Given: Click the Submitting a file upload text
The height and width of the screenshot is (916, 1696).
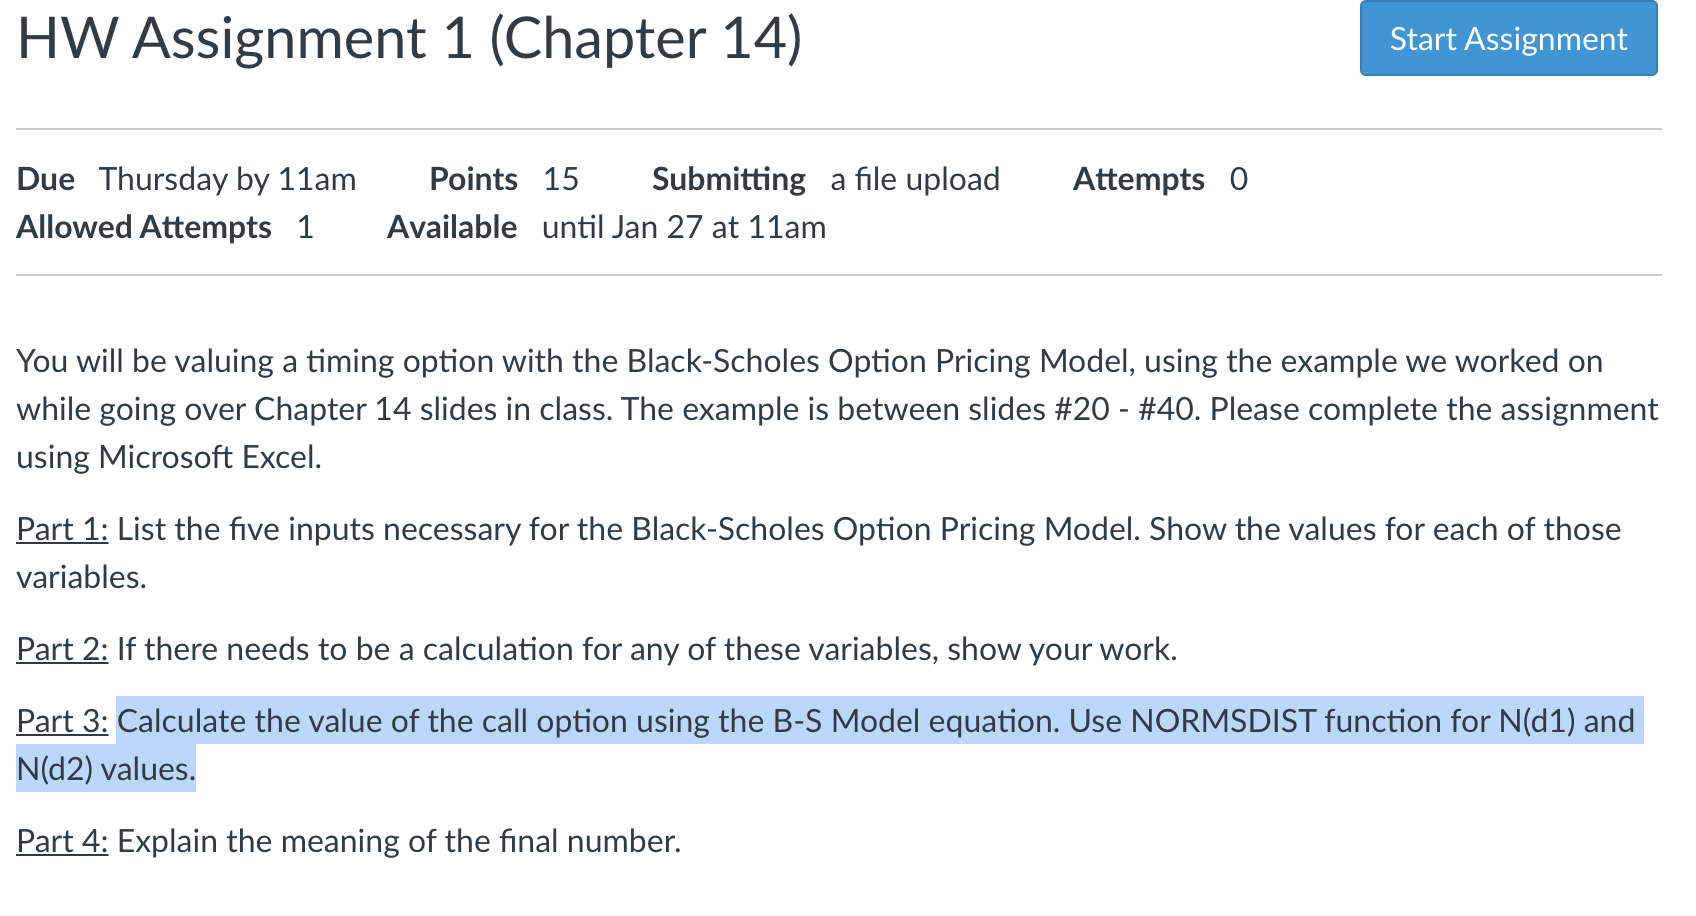Looking at the screenshot, I should (913, 179).
